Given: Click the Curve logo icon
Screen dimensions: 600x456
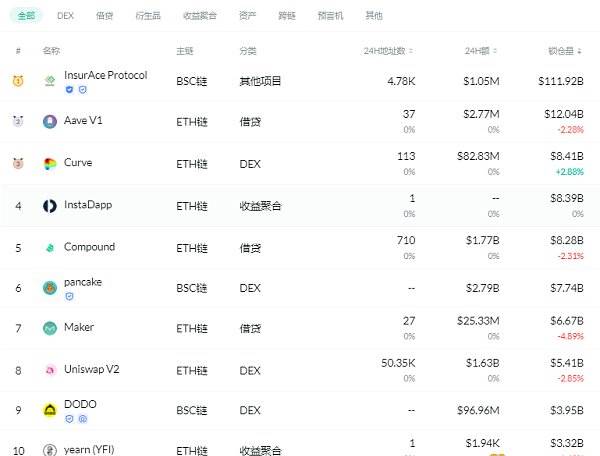Looking at the screenshot, I should [50, 164].
